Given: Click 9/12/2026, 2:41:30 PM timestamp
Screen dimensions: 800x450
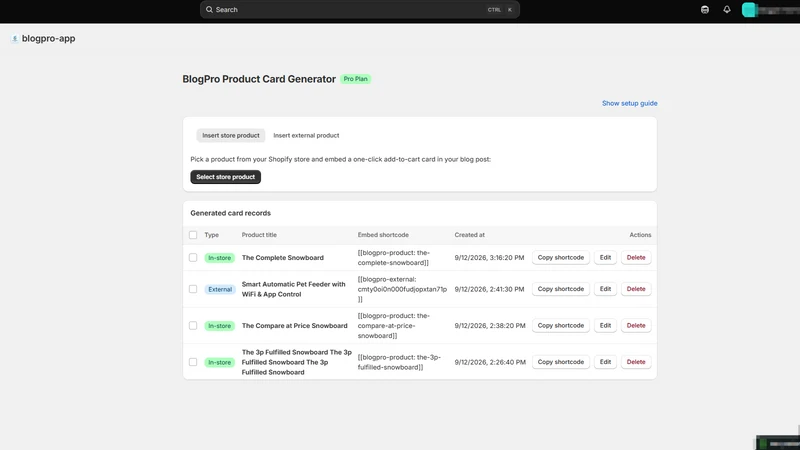Looking at the screenshot, I should [489, 289].
